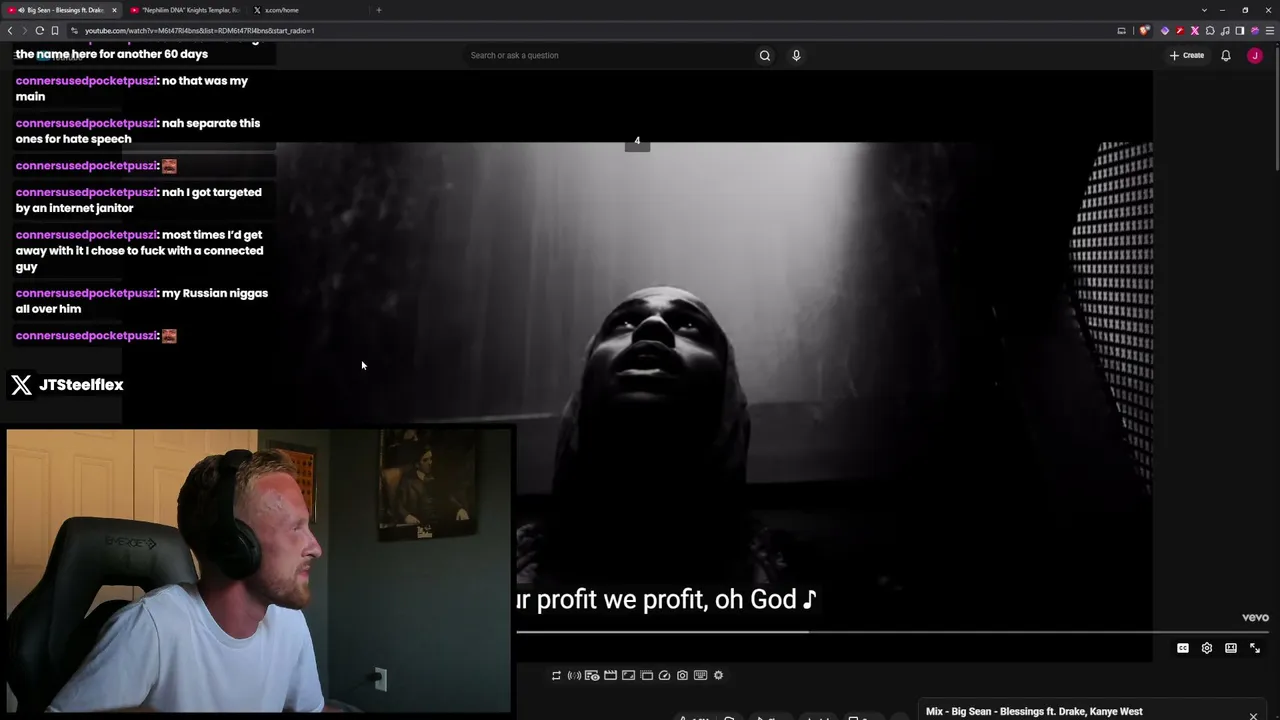Start voice search with the microphone icon
Image resolution: width=1280 pixels, height=720 pixels.
point(796,55)
